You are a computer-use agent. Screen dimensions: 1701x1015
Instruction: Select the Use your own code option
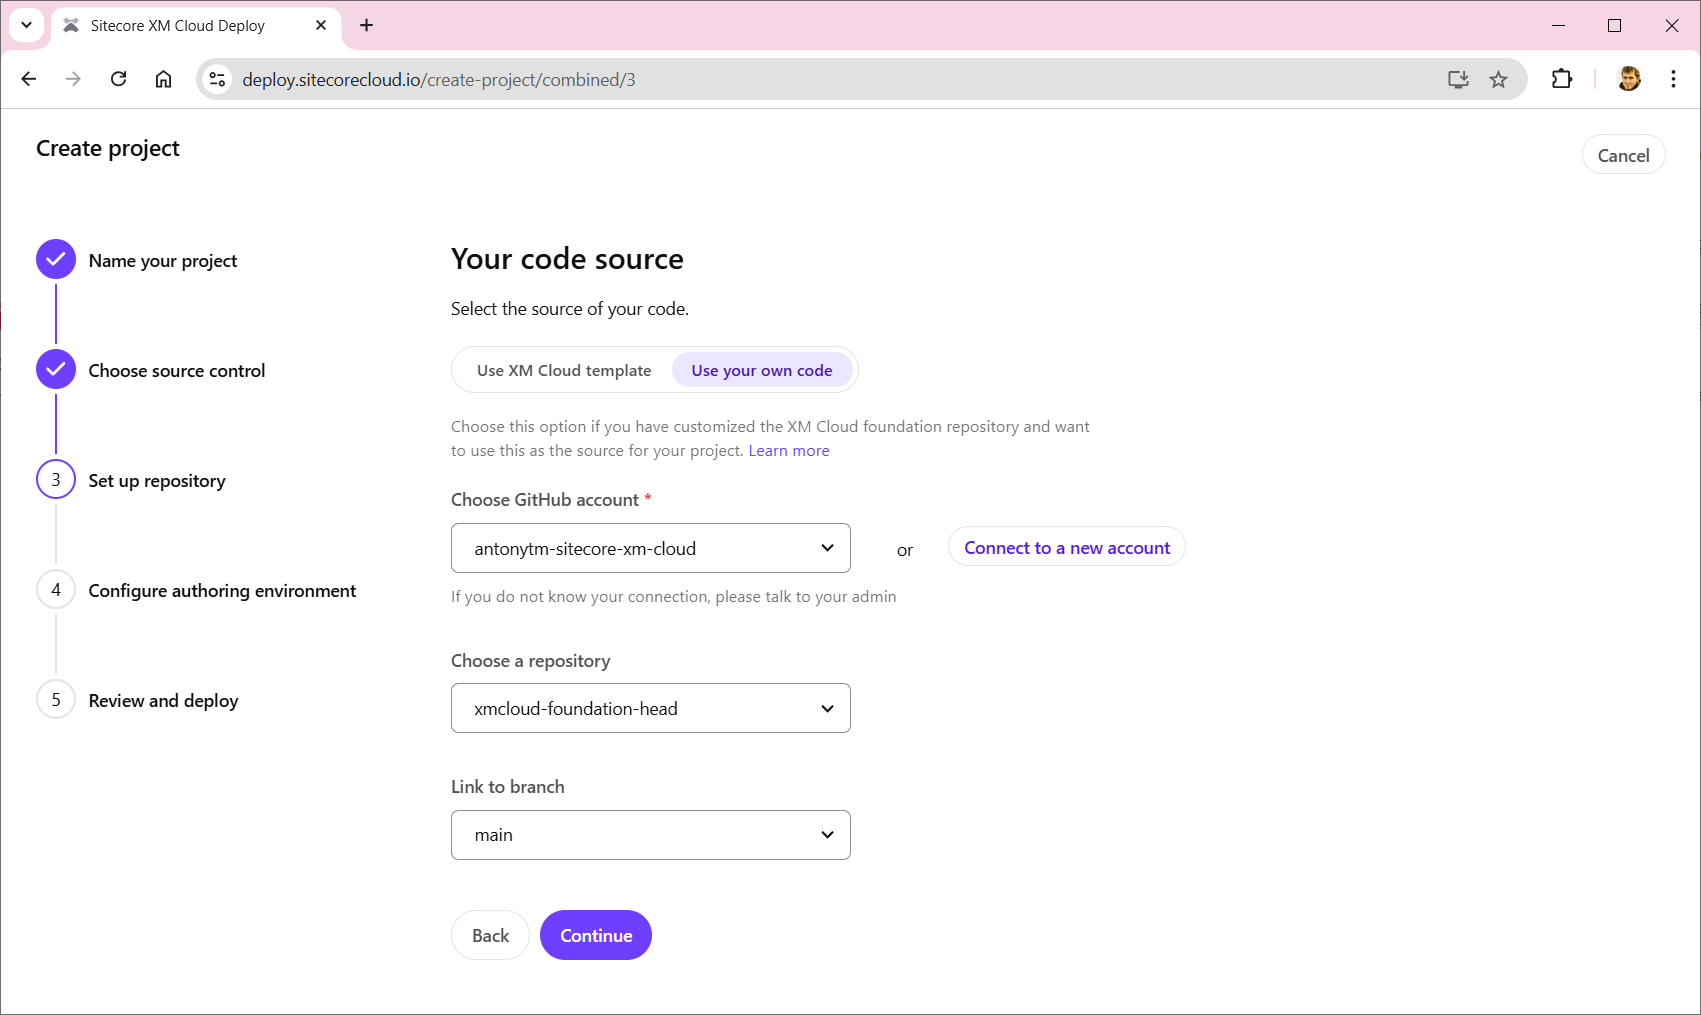pyautogui.click(x=761, y=371)
